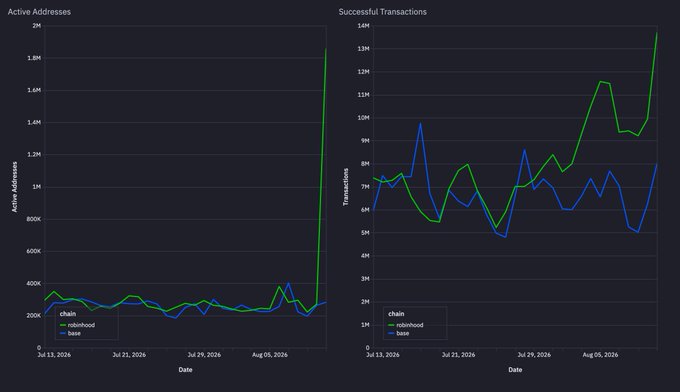This screenshot has width=680, height=392.
Task: Click the Active Addresses chart title
Action: click(39, 12)
